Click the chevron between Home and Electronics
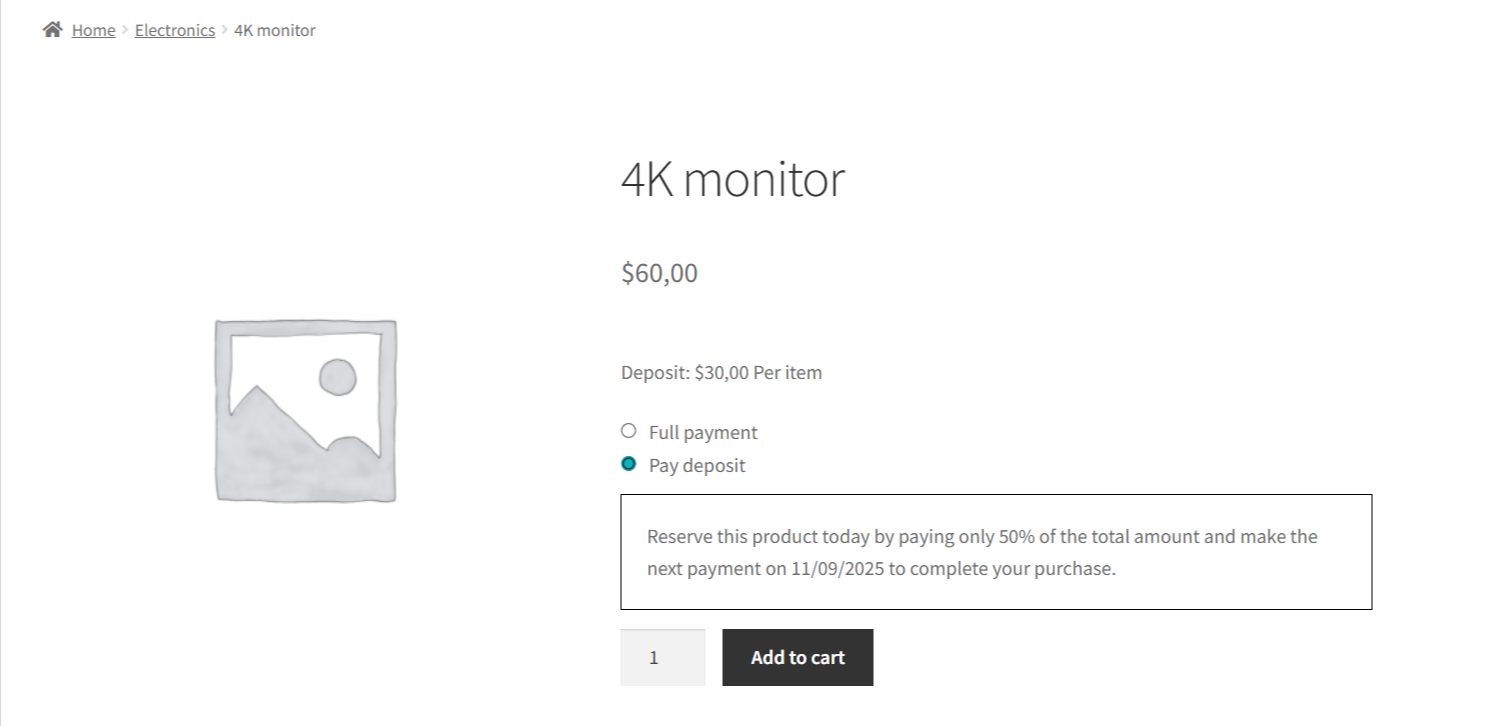The width and height of the screenshot is (1486, 726). click(125, 30)
